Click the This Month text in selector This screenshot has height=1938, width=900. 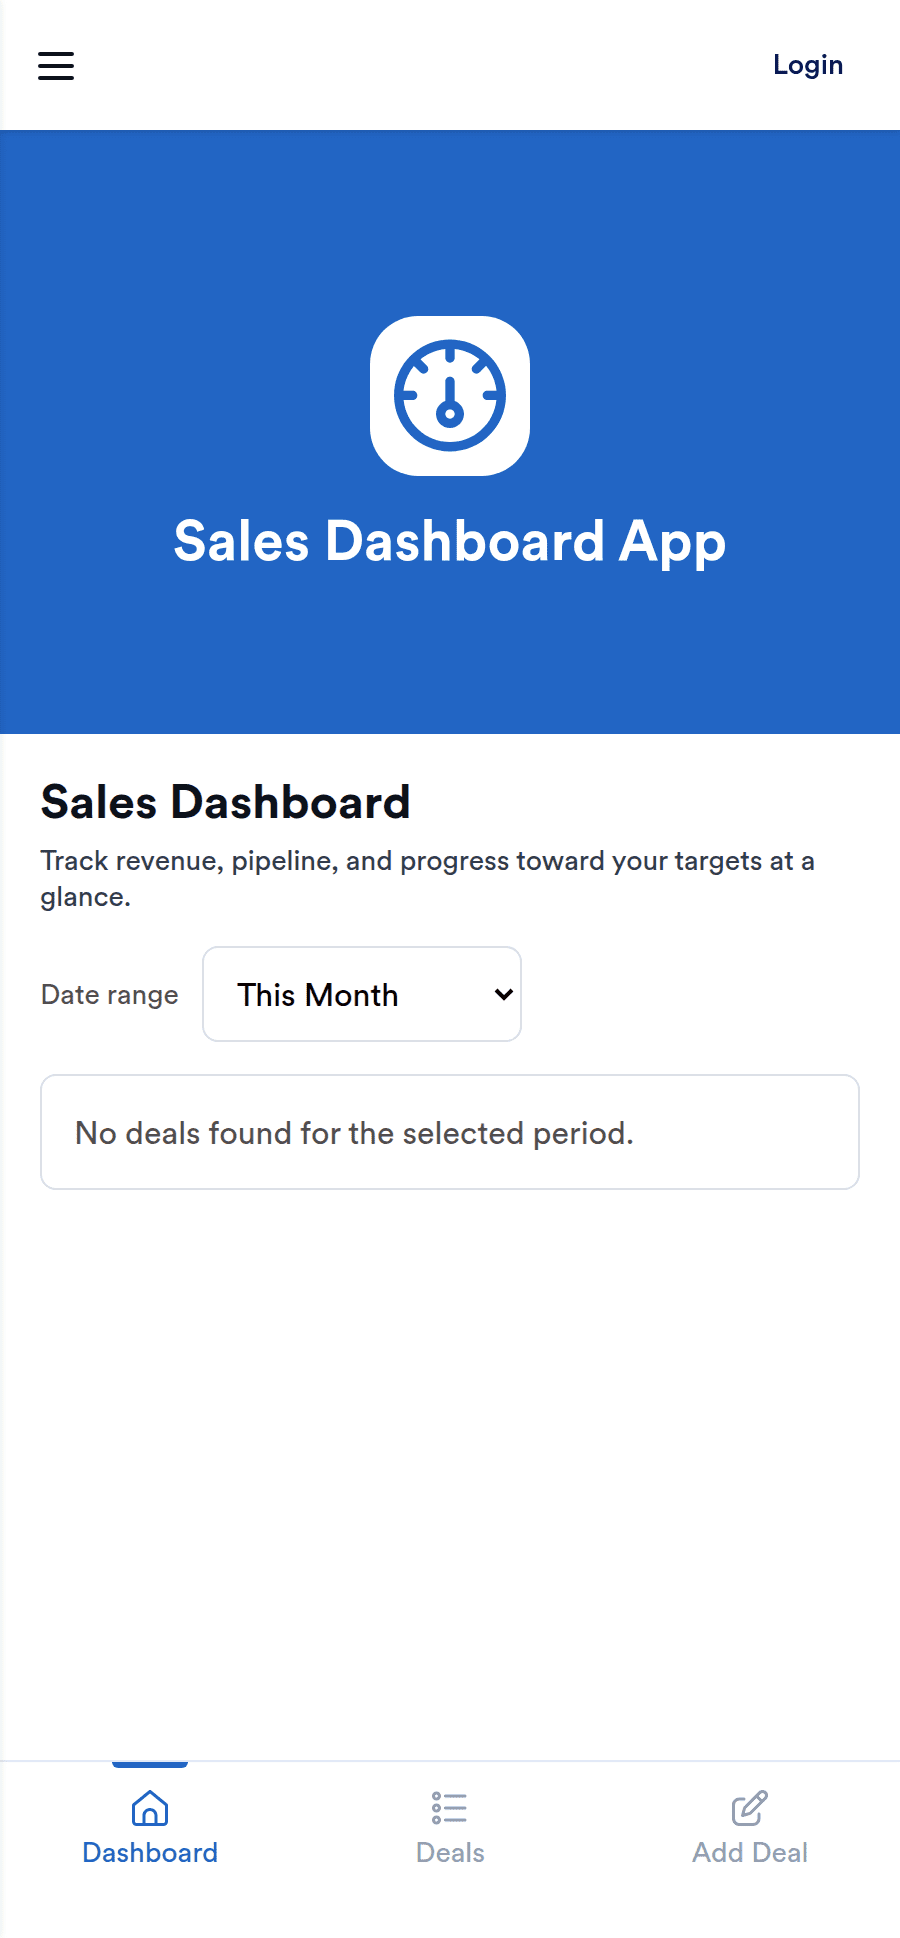pos(318,995)
